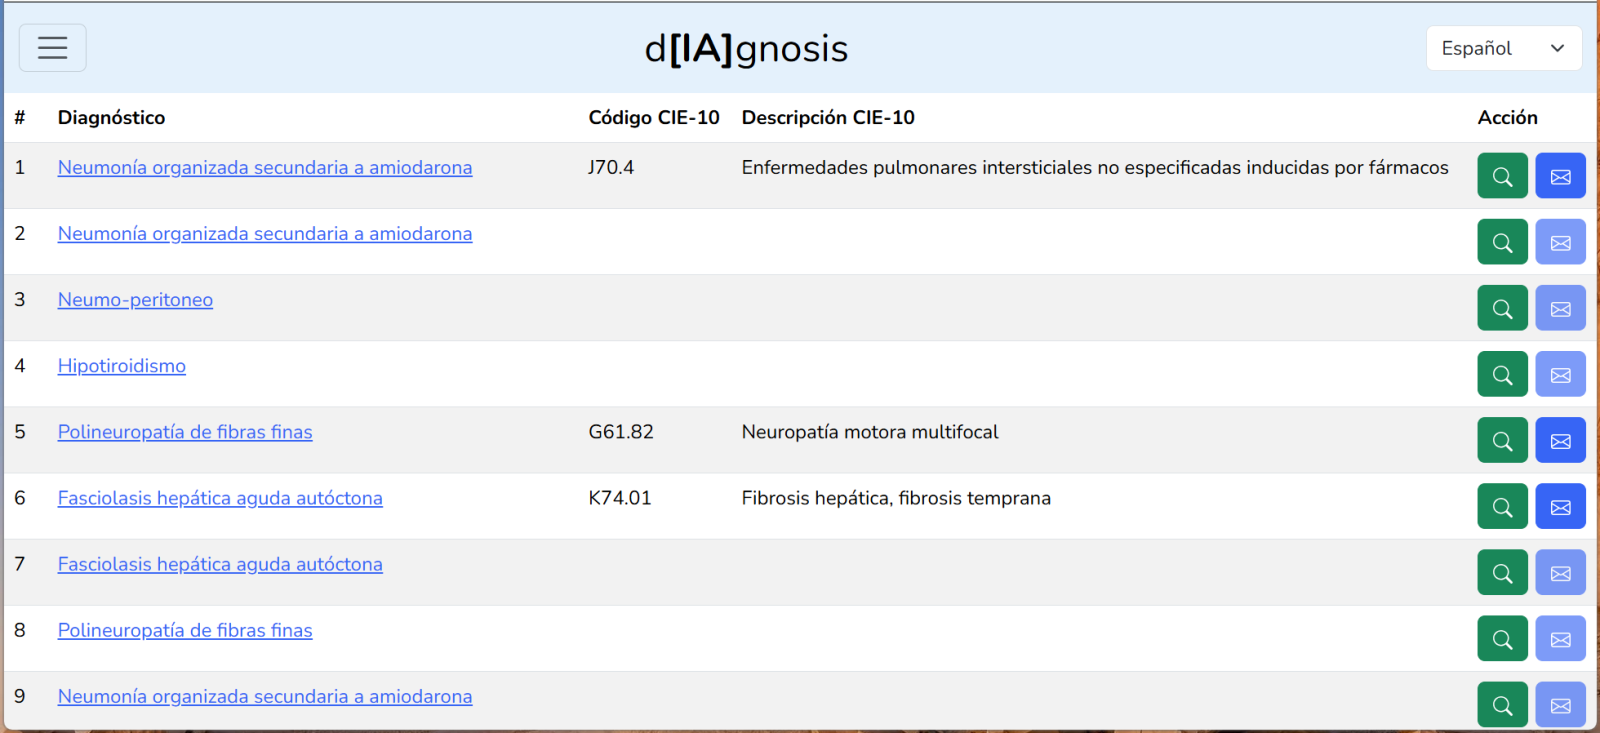This screenshot has height=733, width=1600.
Task: Click the search icon for row 1
Action: coord(1502,176)
